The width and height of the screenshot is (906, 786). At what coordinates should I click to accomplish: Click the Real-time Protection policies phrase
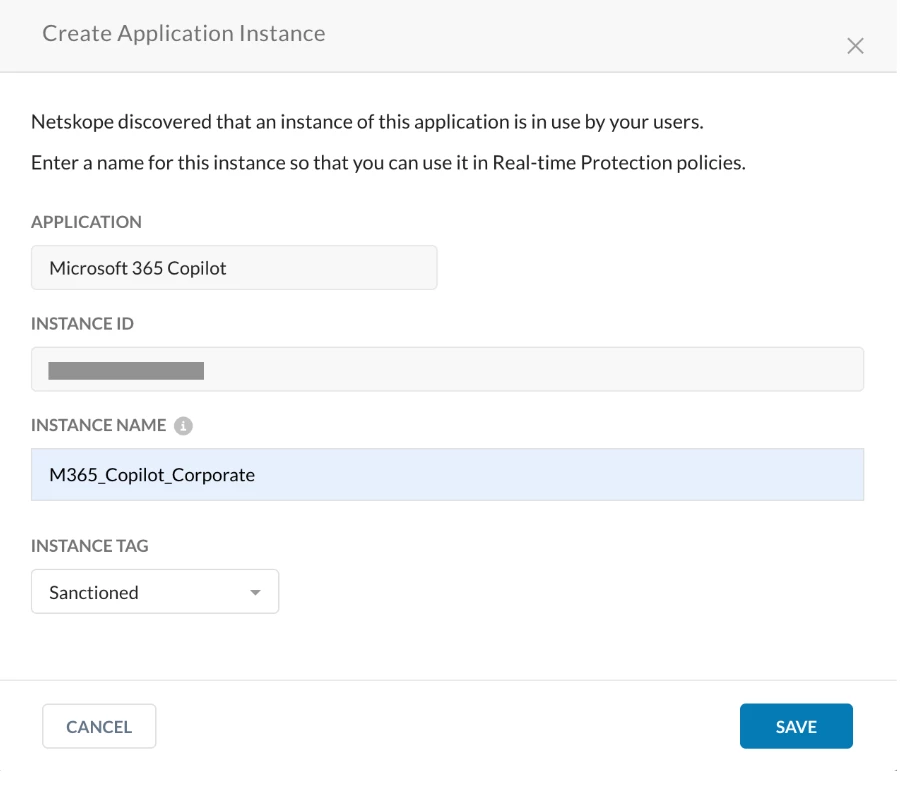coord(618,162)
